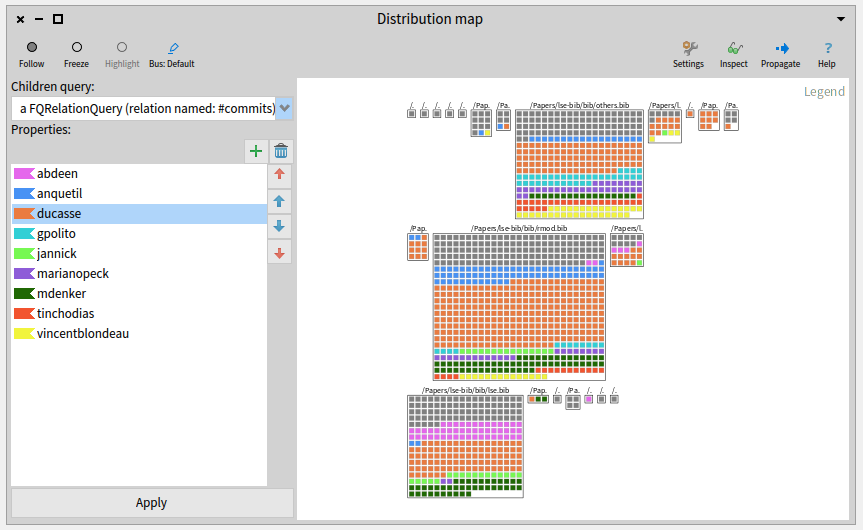Click the /Papers/lse-bib/bib/rmod.bib label
The image size is (863, 530).
pos(519,228)
